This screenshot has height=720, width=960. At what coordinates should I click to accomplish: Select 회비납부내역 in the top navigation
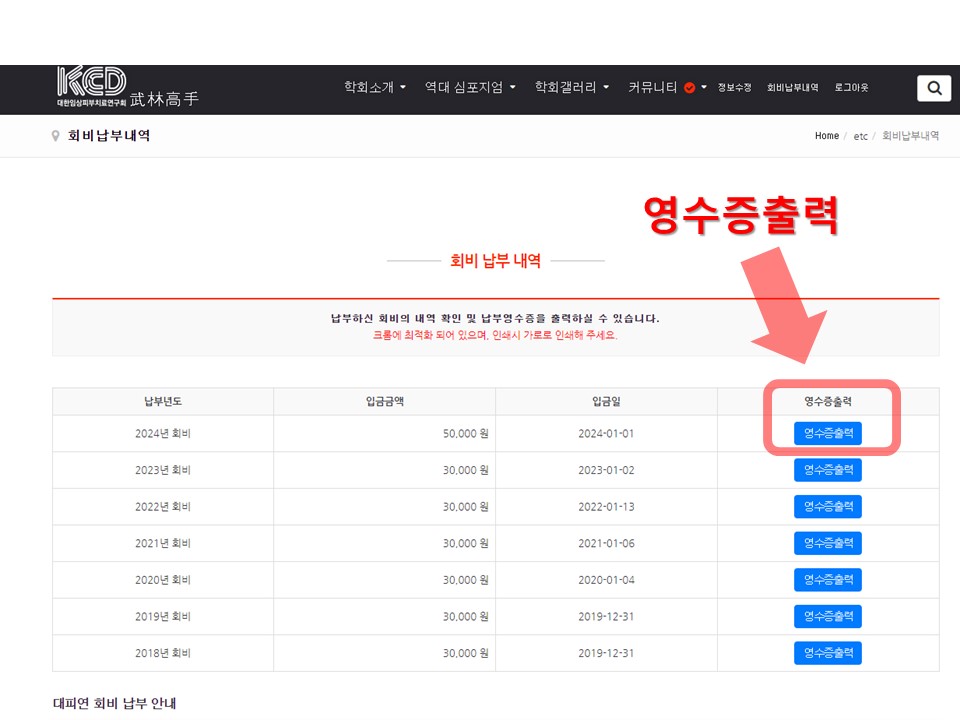pyautogui.click(x=792, y=88)
